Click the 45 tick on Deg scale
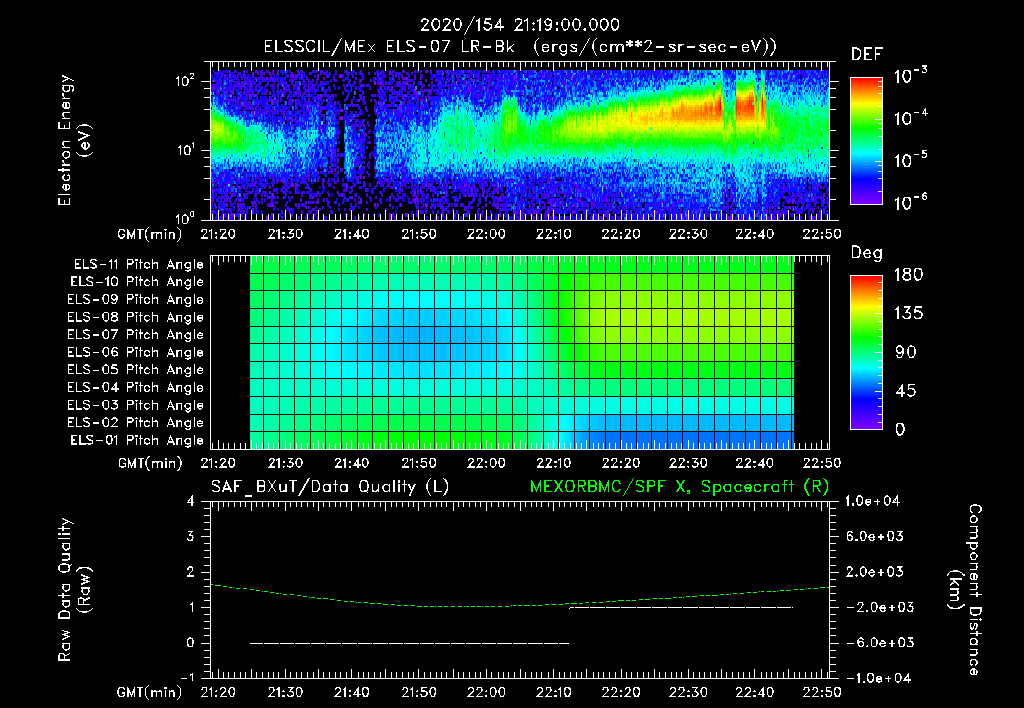1024x708 pixels. pyautogui.click(x=906, y=391)
